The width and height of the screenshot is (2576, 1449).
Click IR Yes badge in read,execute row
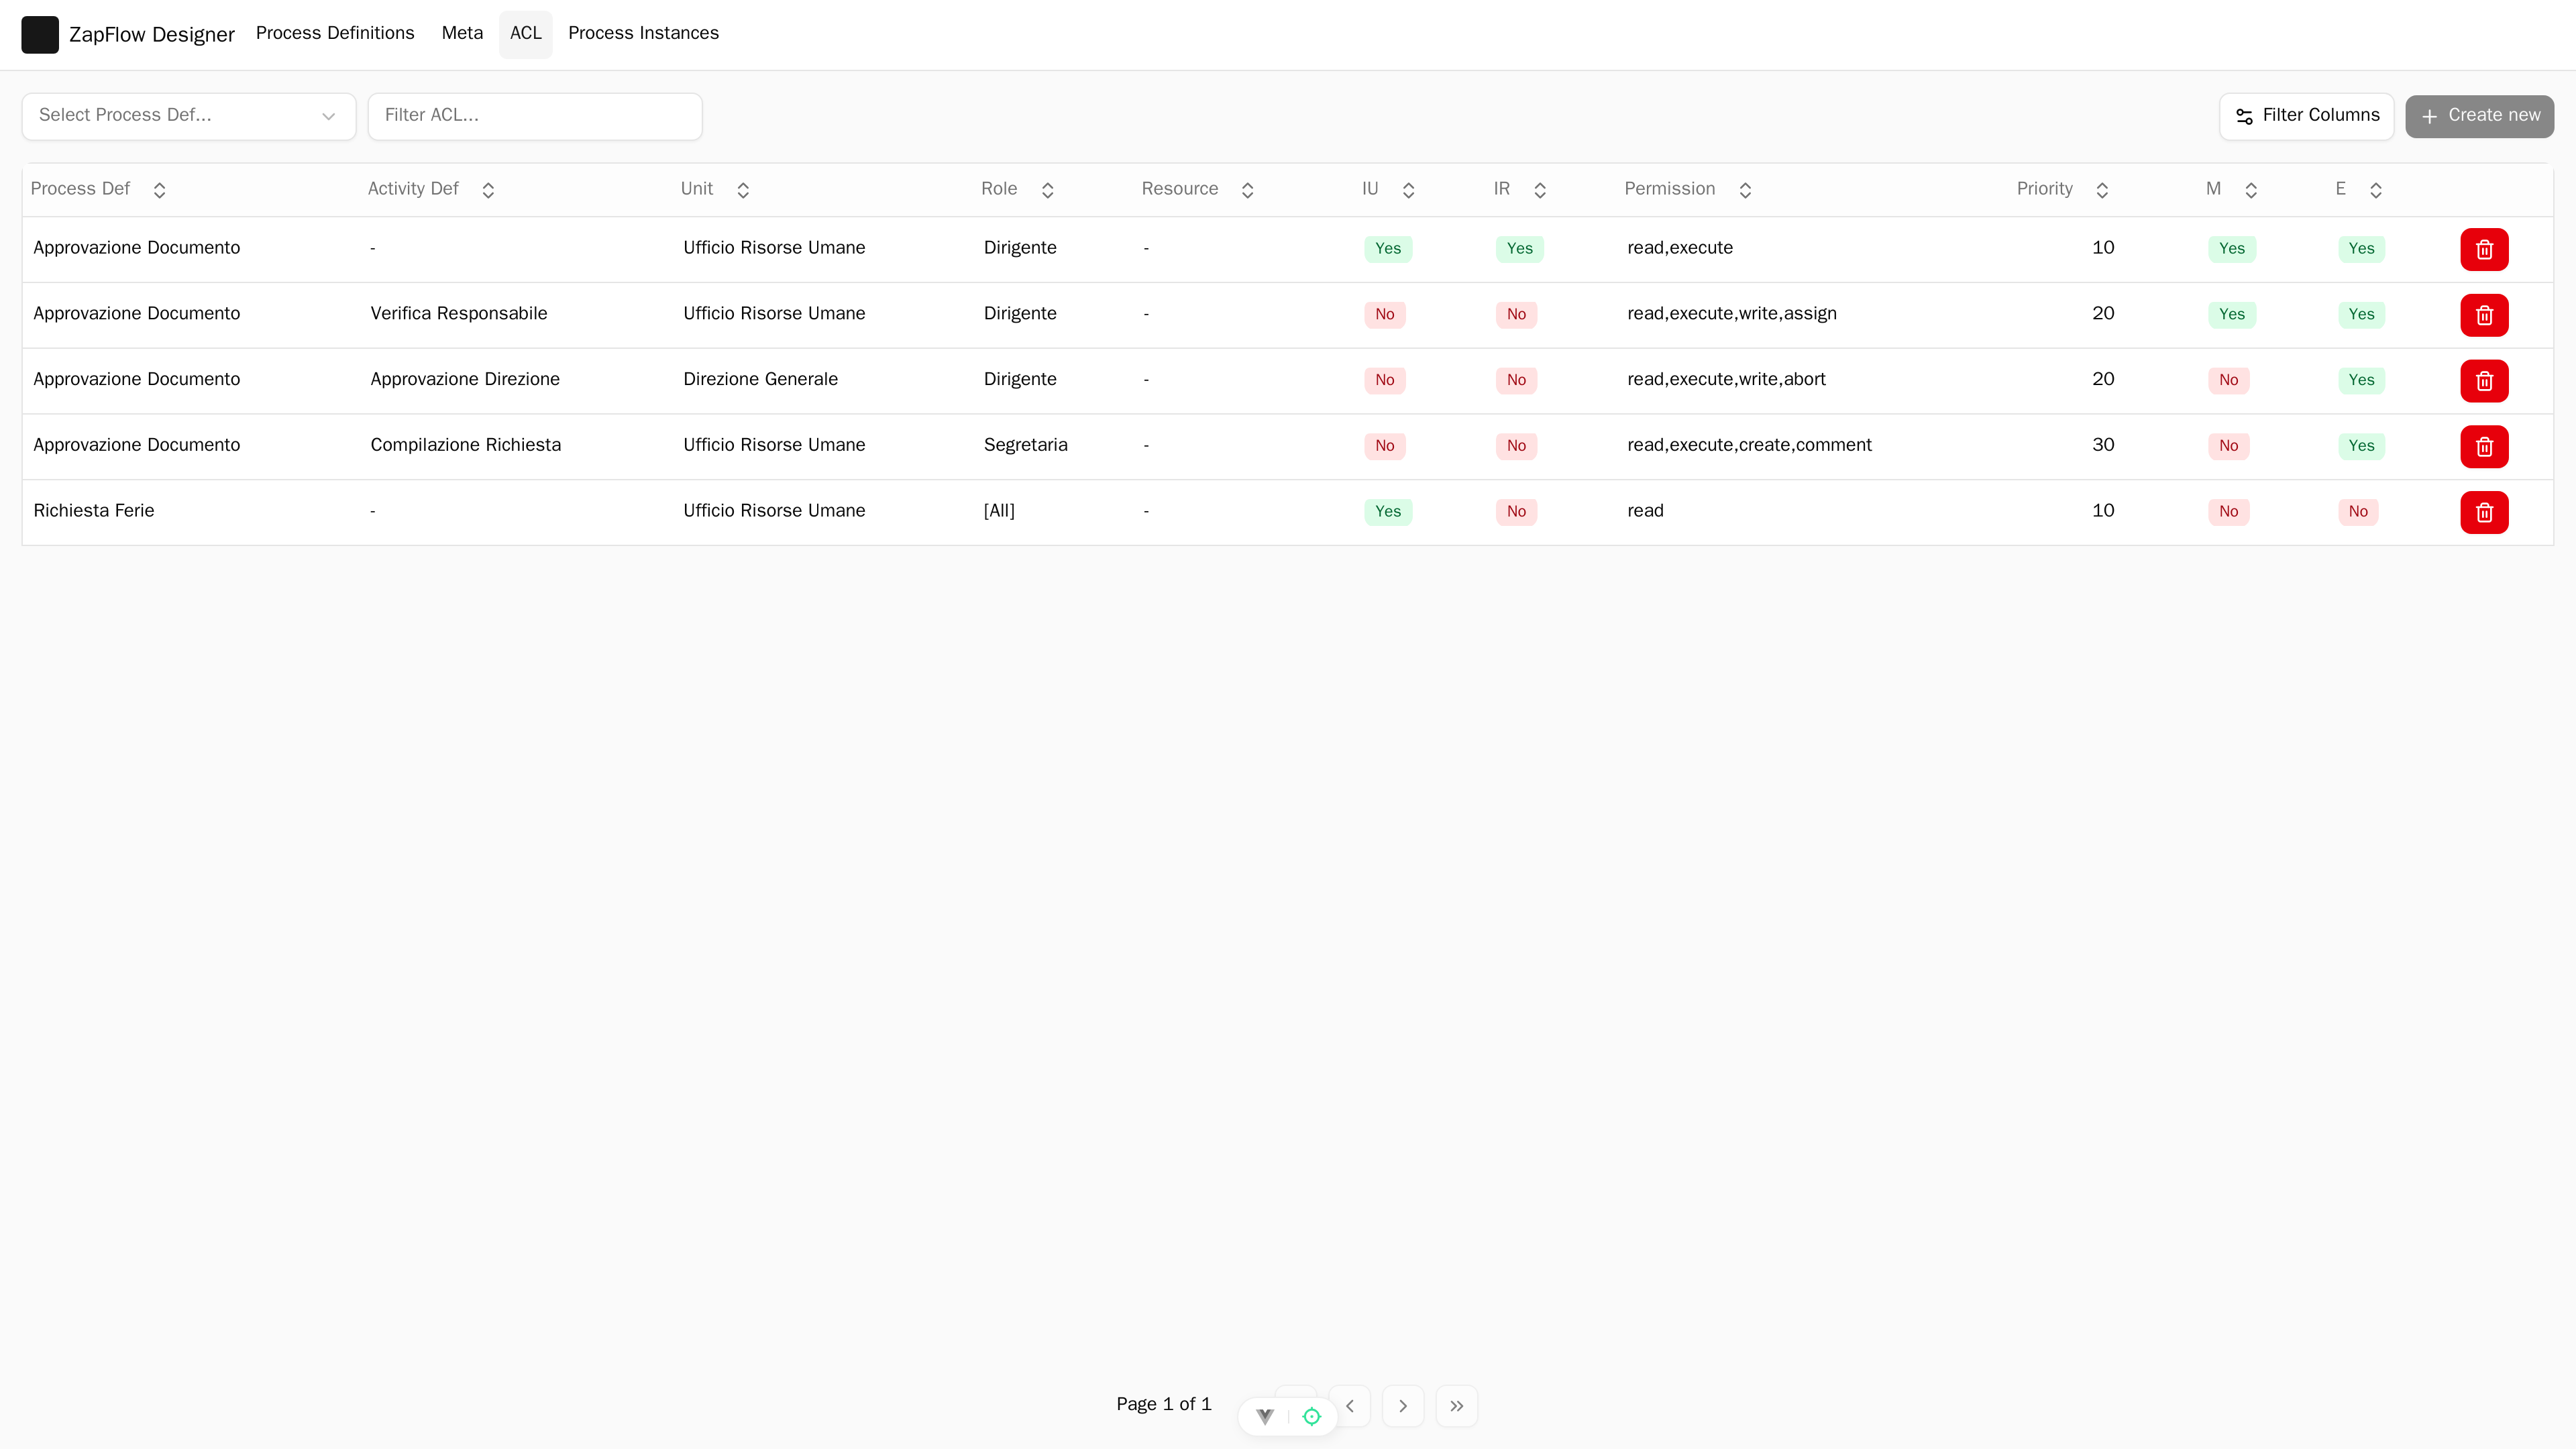tap(1519, 249)
